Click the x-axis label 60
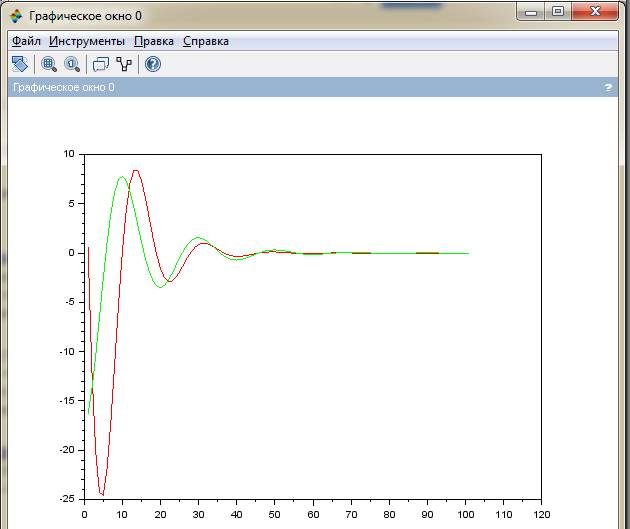 313,515
